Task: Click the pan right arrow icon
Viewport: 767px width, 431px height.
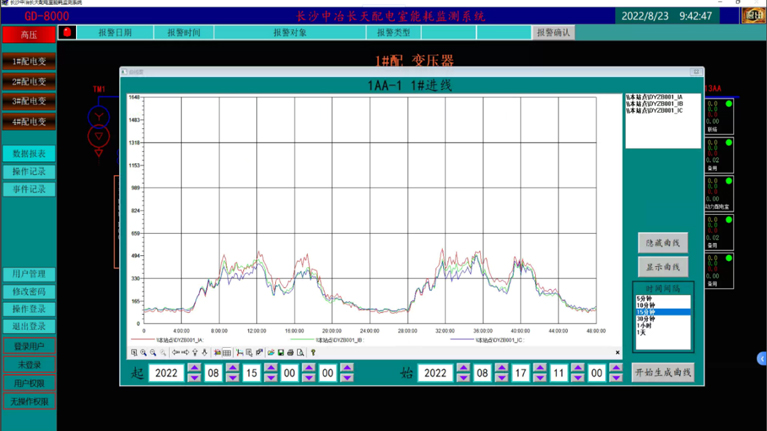Action: click(x=184, y=353)
